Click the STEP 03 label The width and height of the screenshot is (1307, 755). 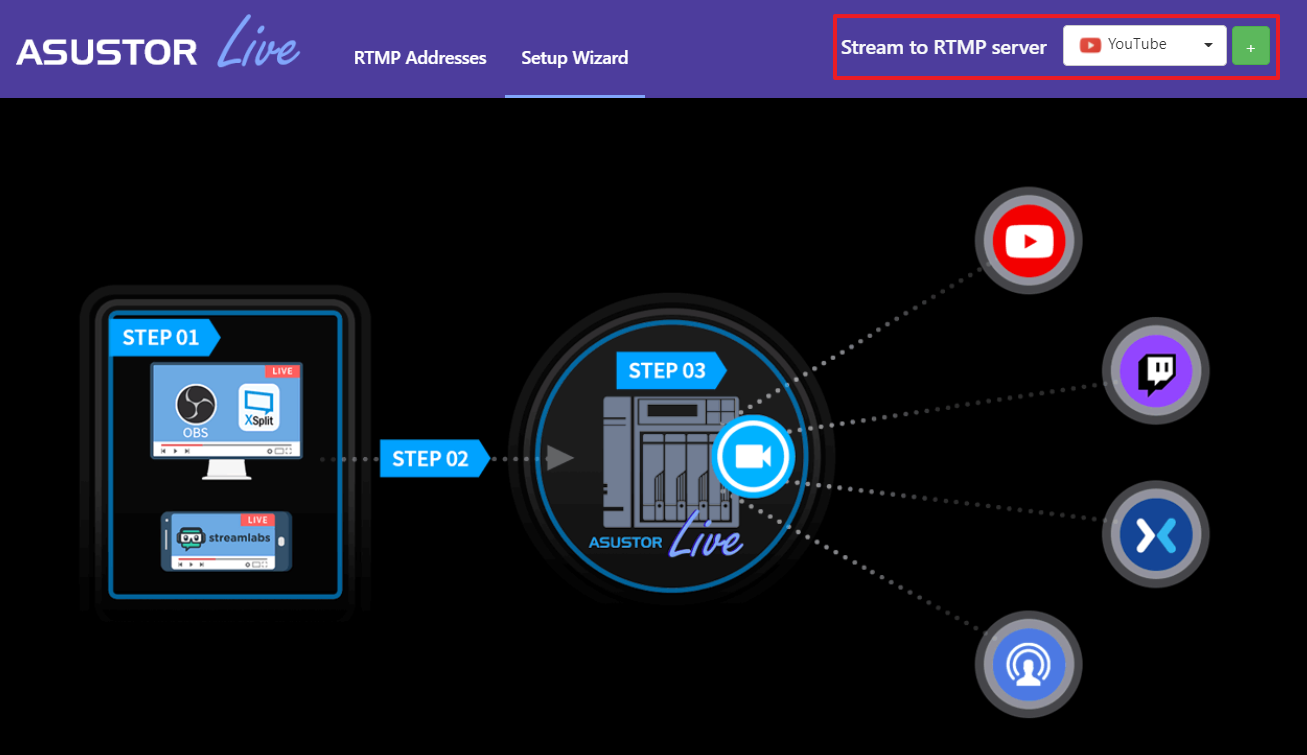[x=671, y=370]
